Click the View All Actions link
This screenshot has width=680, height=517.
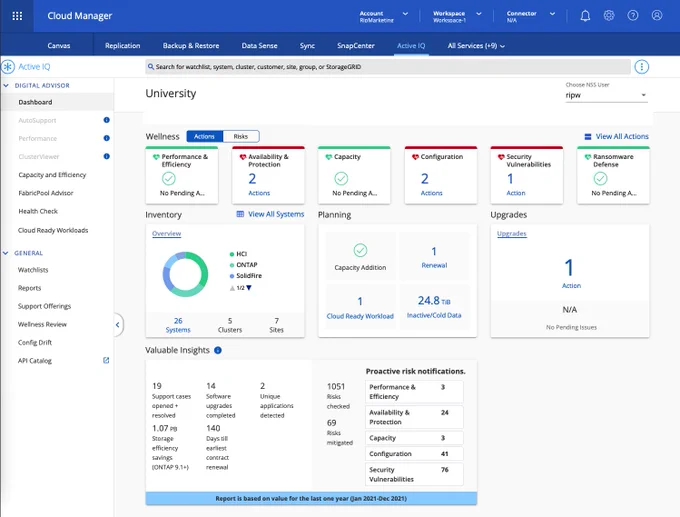622,137
